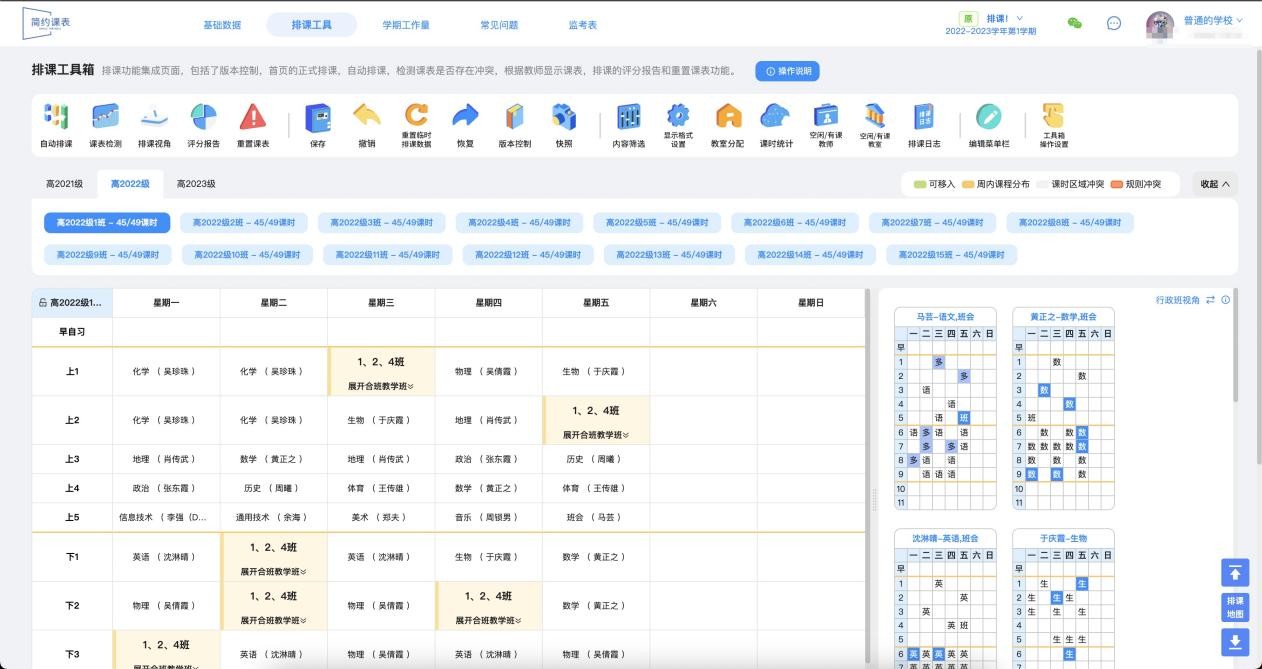Click the 简约课表 logo
This screenshot has width=1262, height=669.
click(x=47, y=24)
